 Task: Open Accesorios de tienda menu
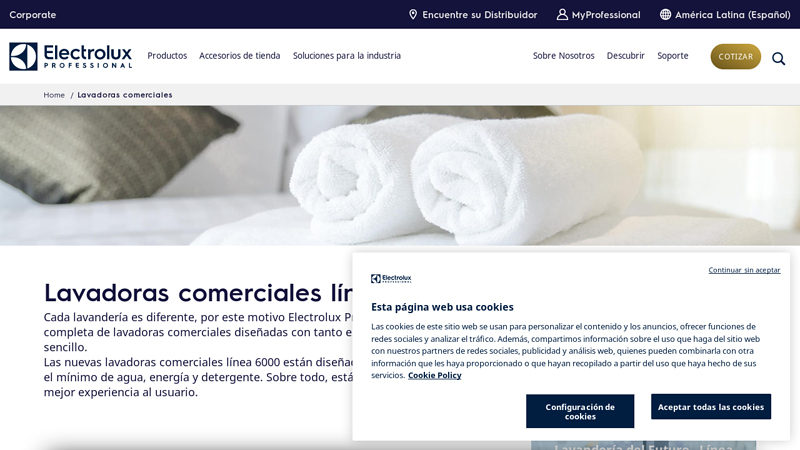[239, 56]
